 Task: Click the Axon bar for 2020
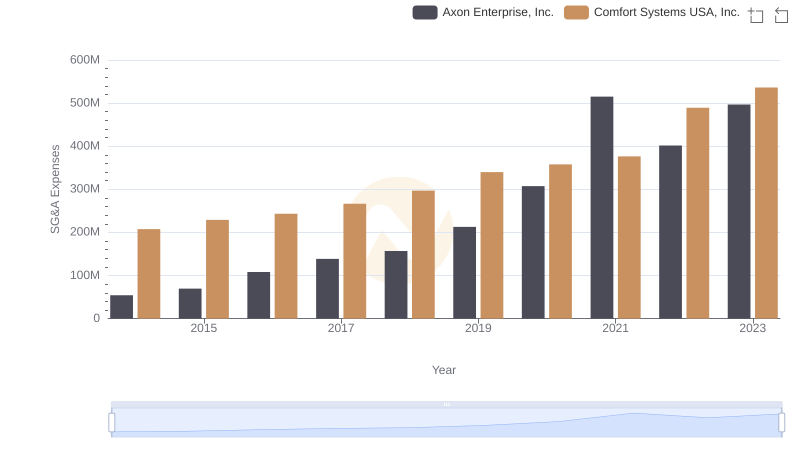click(x=533, y=252)
